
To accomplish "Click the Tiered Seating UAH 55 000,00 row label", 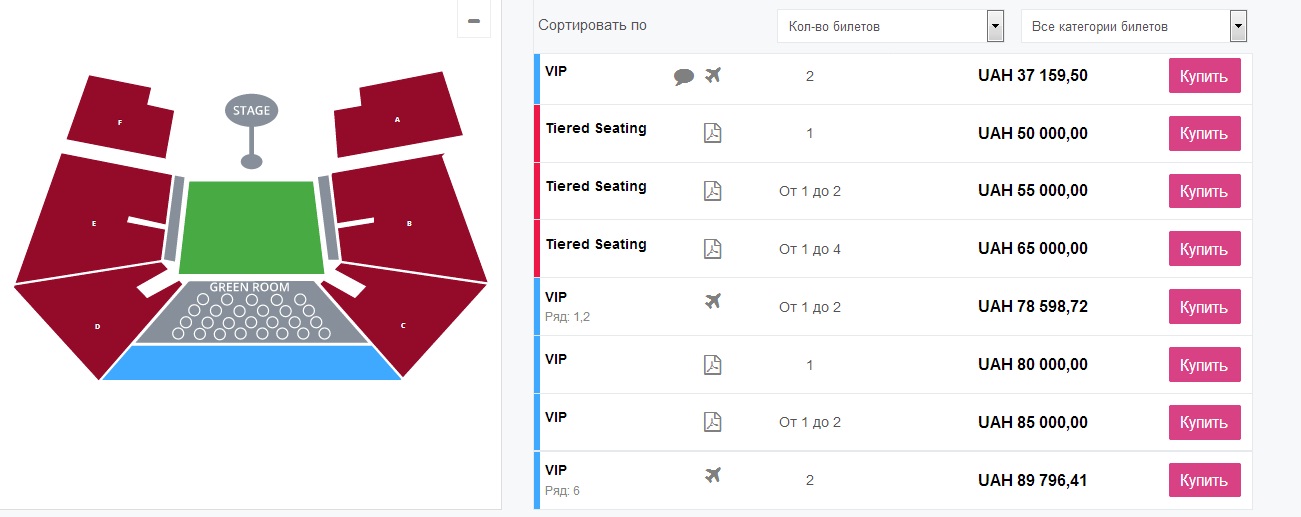I will 596,186.
